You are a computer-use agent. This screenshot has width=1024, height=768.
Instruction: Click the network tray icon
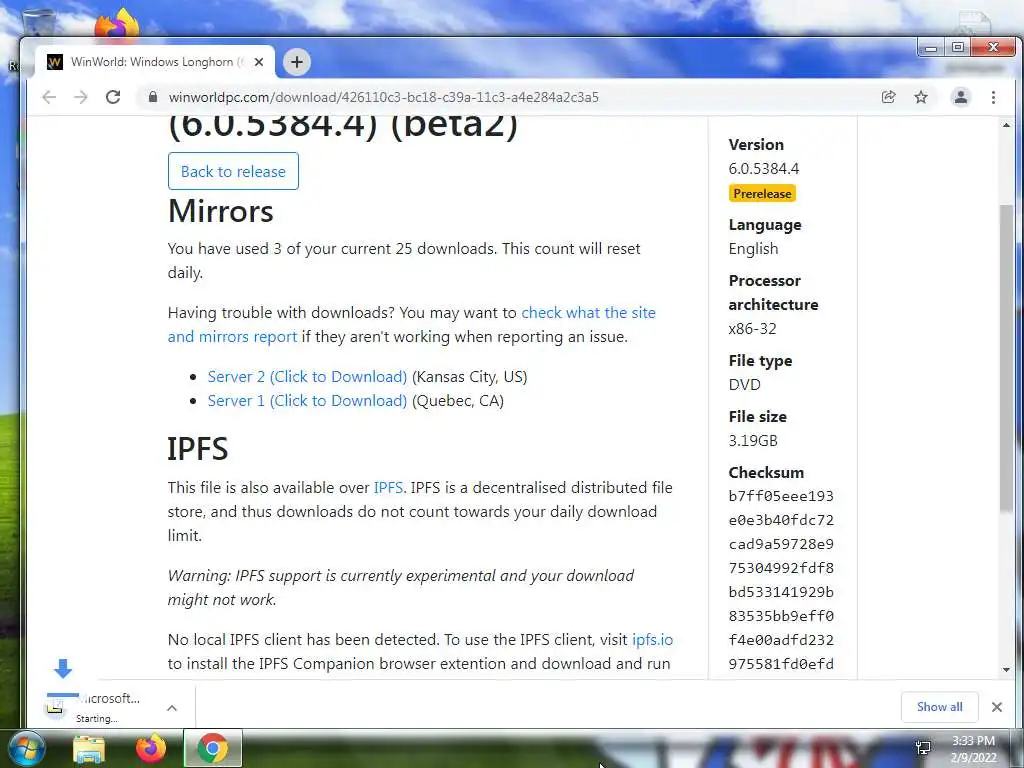pyautogui.click(x=923, y=748)
